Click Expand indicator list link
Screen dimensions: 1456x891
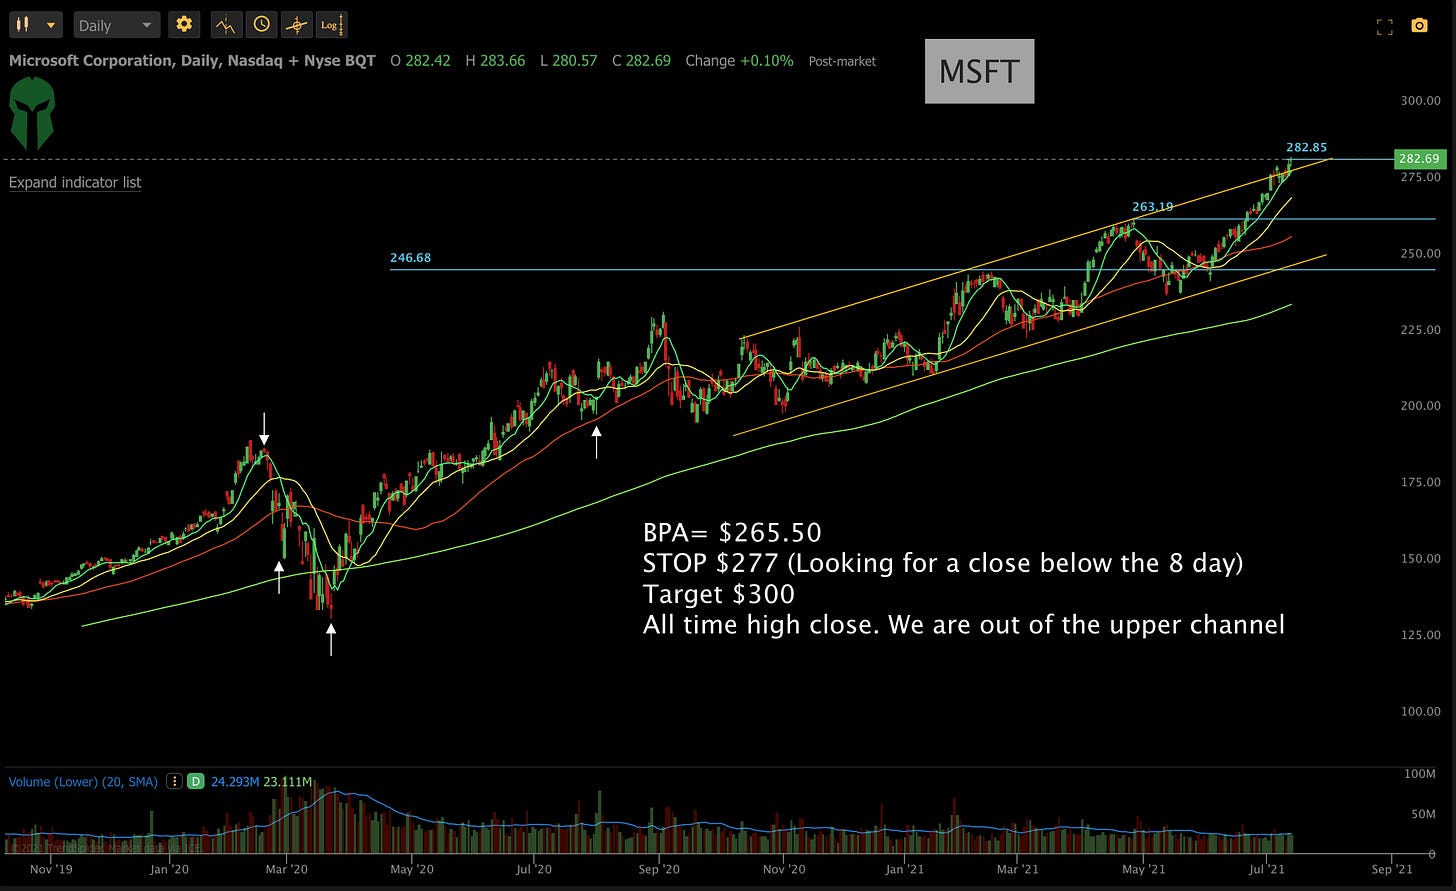click(x=75, y=182)
